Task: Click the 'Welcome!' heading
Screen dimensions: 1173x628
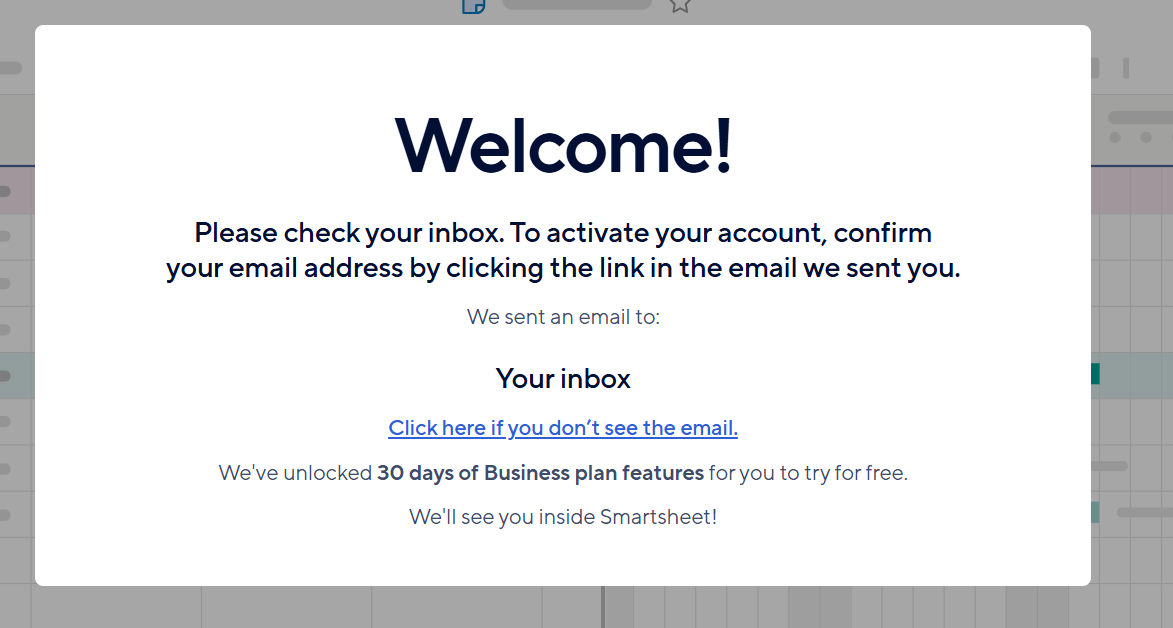Action: [563, 145]
